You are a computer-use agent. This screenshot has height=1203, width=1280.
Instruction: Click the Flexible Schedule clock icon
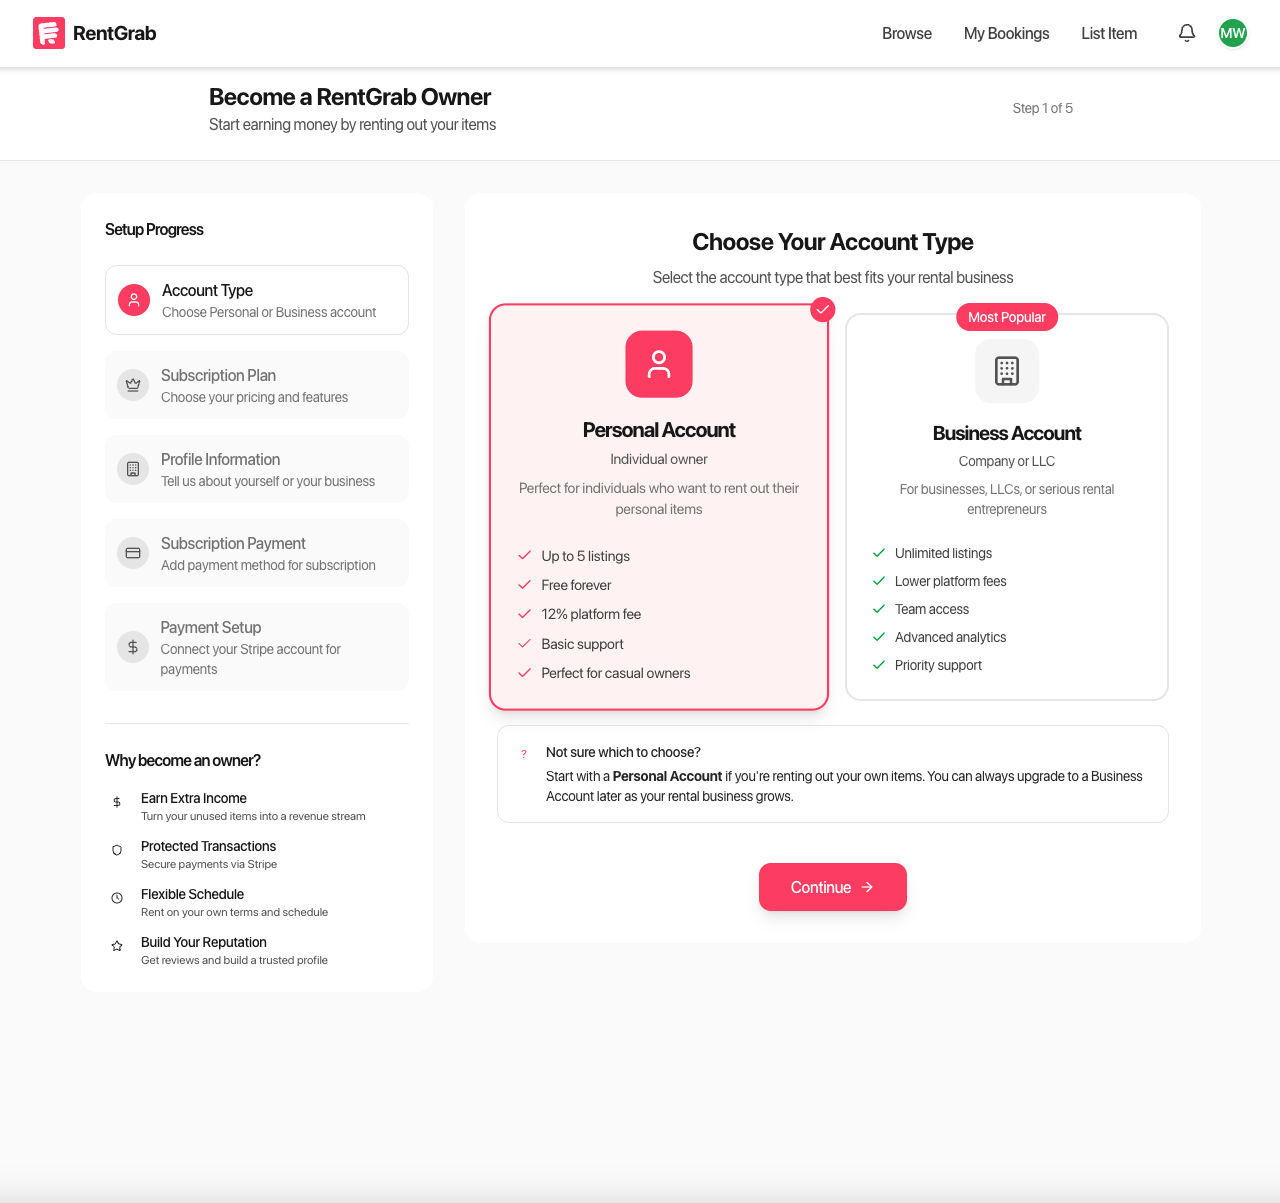pos(117,898)
